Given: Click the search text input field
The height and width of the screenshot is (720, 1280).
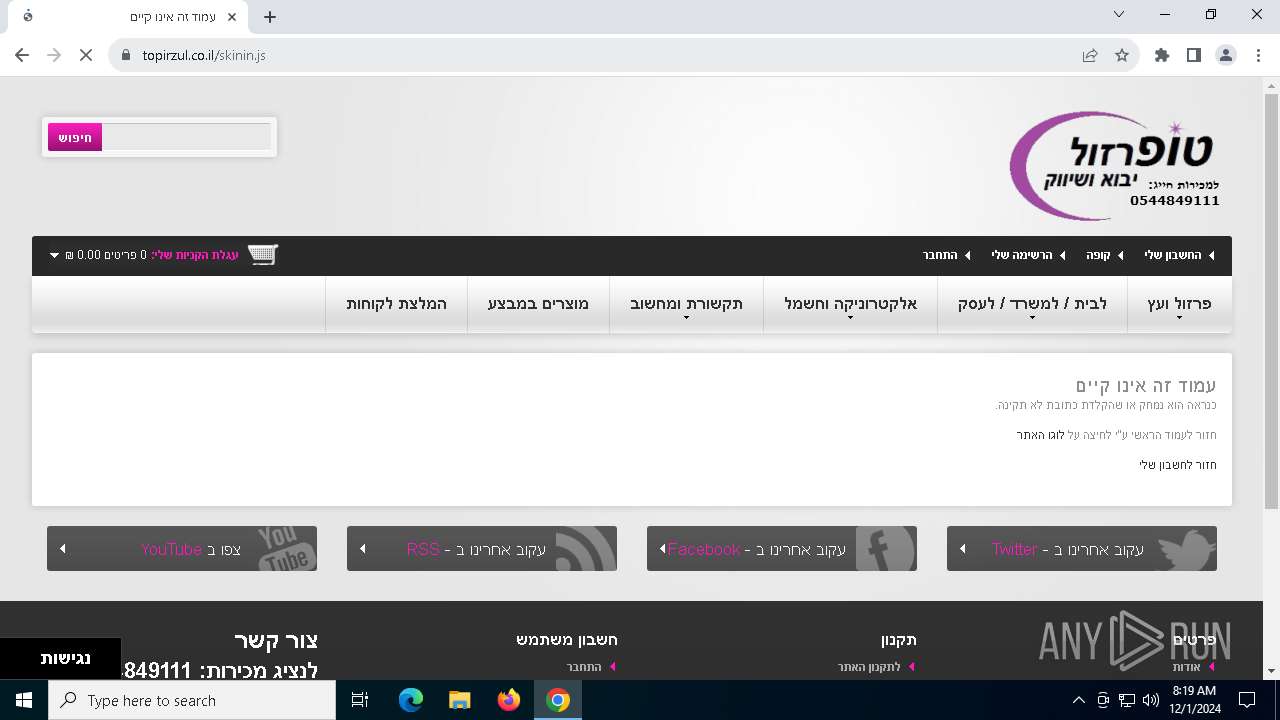Looking at the screenshot, I should pyautogui.click(x=186, y=138).
